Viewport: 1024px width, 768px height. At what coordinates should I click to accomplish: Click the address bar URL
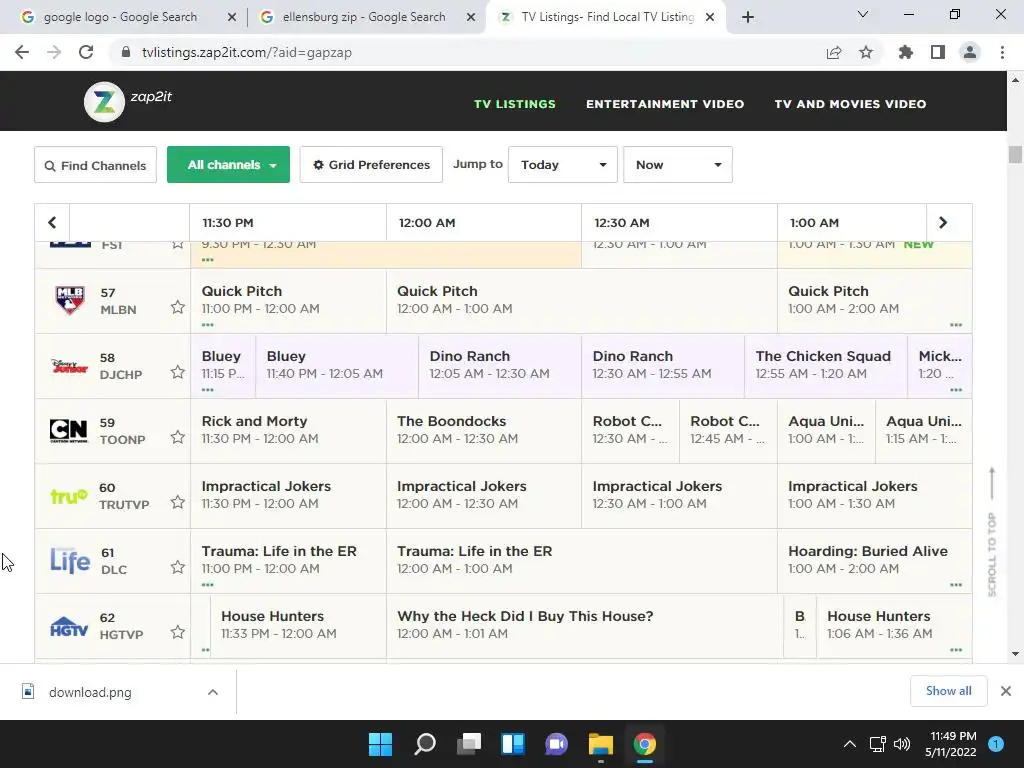click(247, 52)
